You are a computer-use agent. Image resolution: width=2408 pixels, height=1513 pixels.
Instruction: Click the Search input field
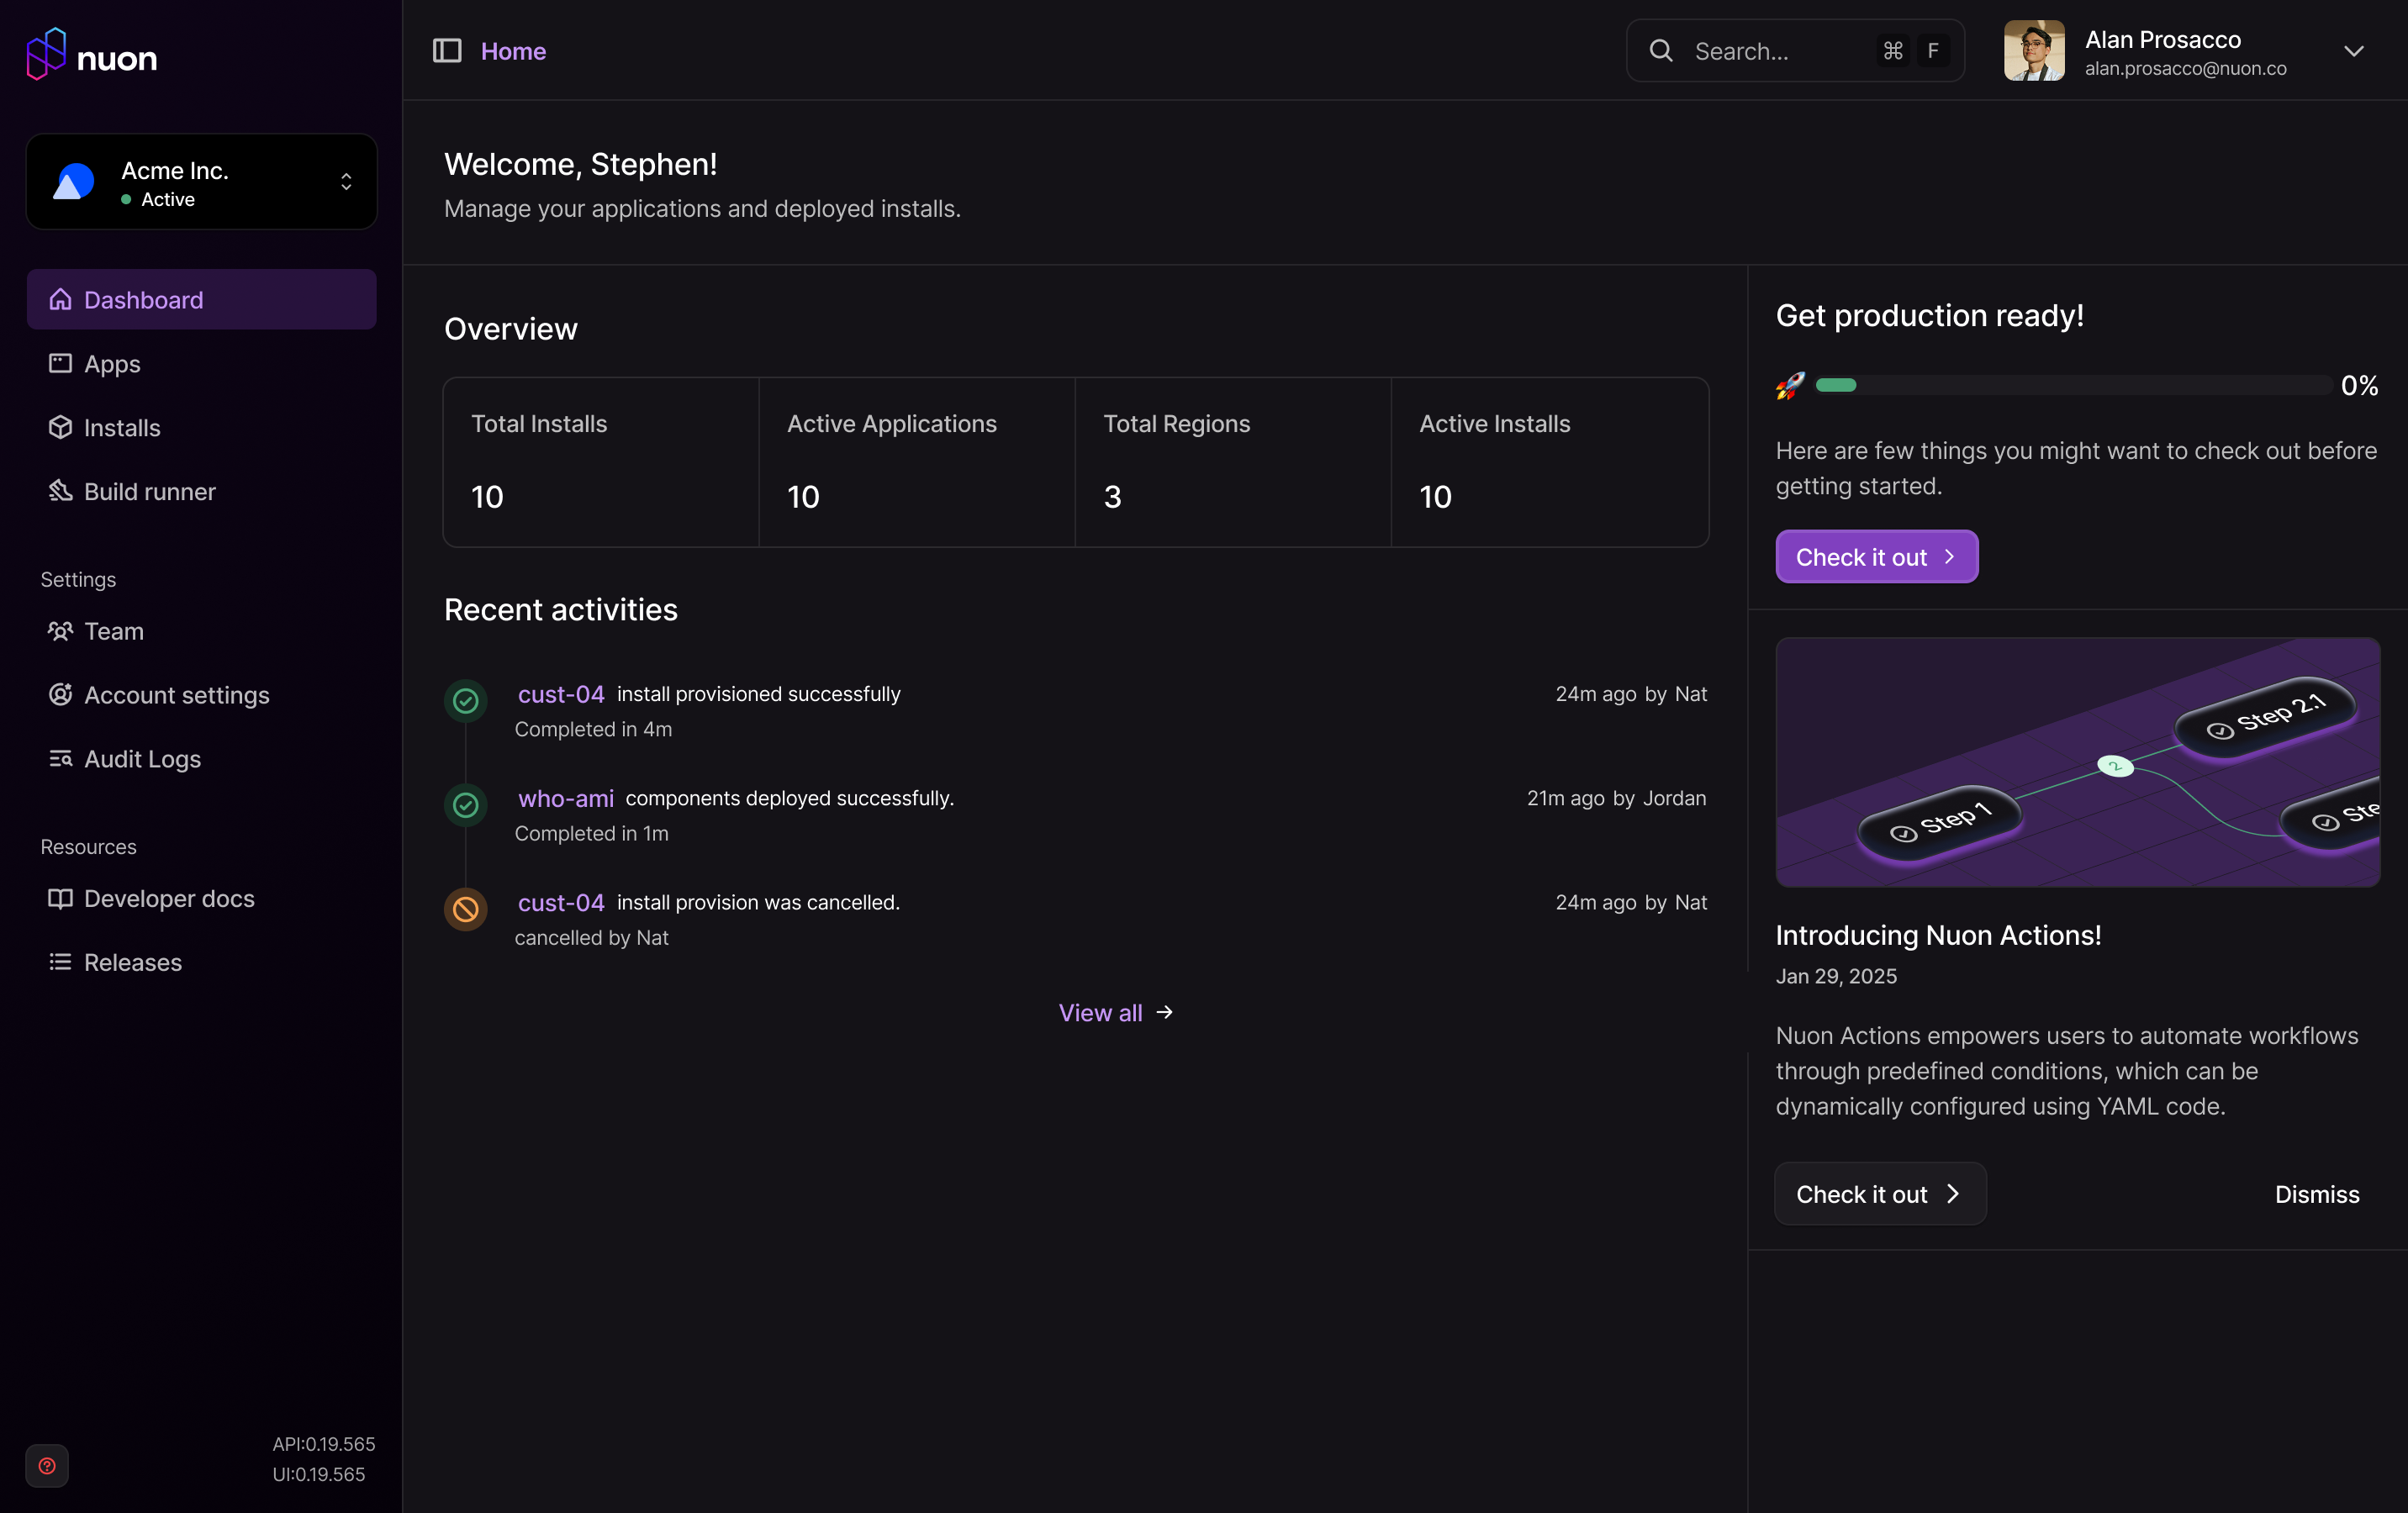[1780, 51]
